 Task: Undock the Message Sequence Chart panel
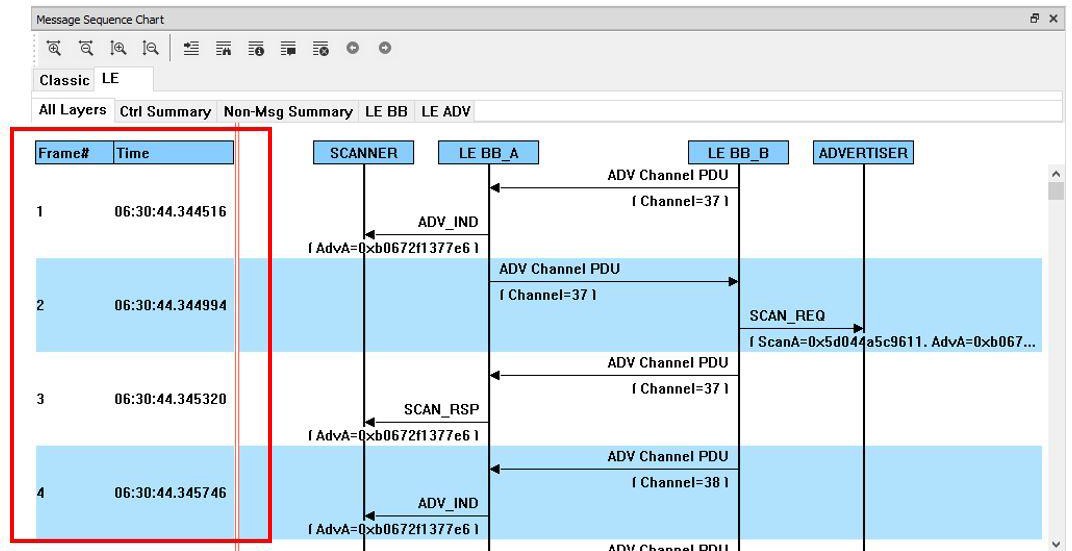pos(1035,19)
